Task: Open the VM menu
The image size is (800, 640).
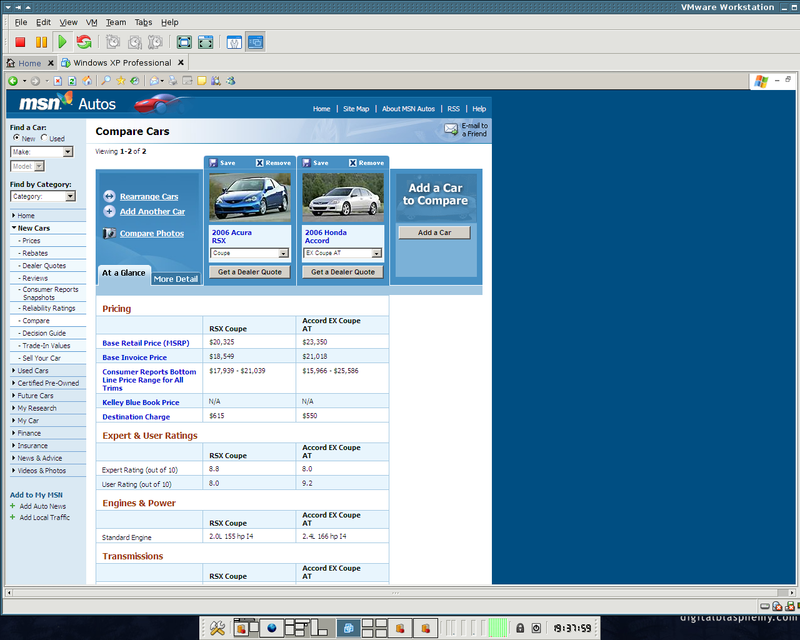Action: pyautogui.click(x=92, y=22)
